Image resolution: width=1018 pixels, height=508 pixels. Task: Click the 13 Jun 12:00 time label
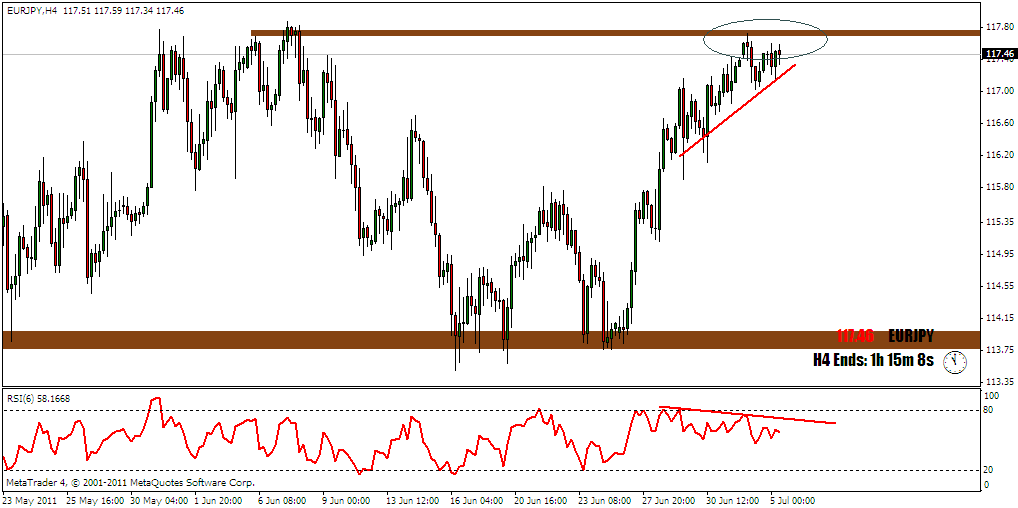412,501
